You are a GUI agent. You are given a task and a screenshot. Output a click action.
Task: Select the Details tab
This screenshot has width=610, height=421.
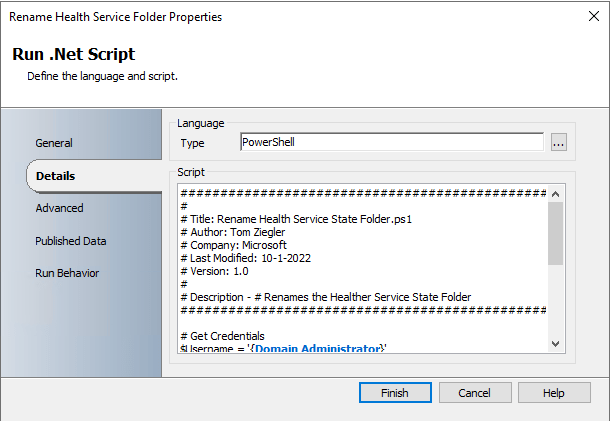(56, 176)
